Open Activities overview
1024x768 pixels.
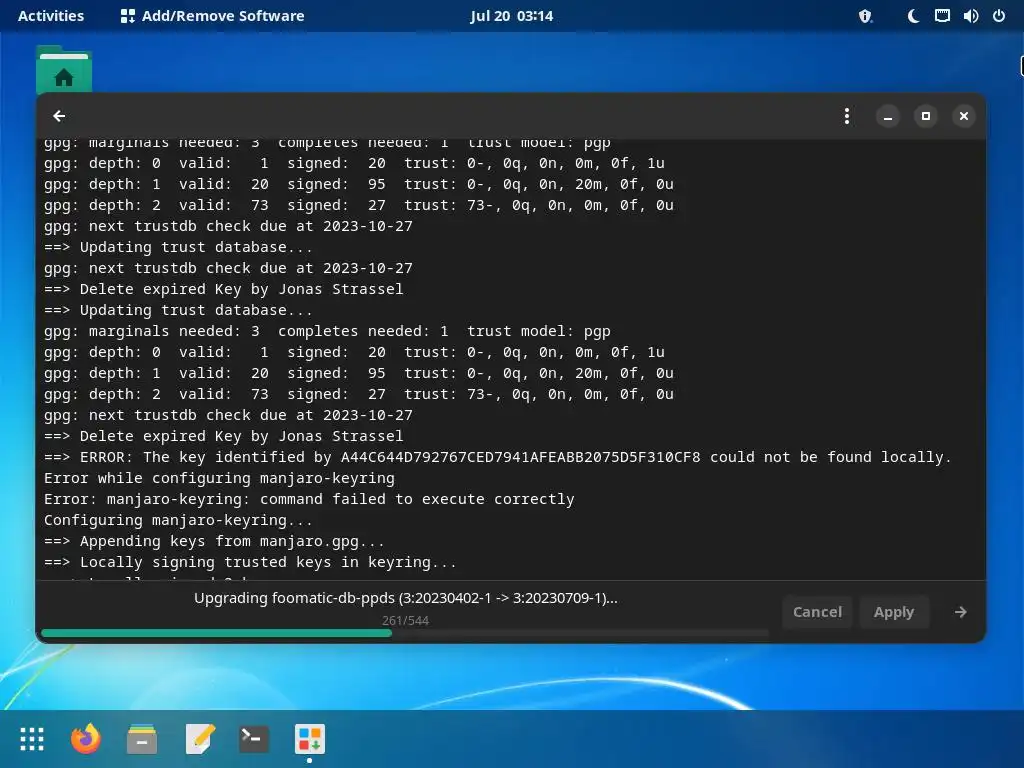(51, 16)
